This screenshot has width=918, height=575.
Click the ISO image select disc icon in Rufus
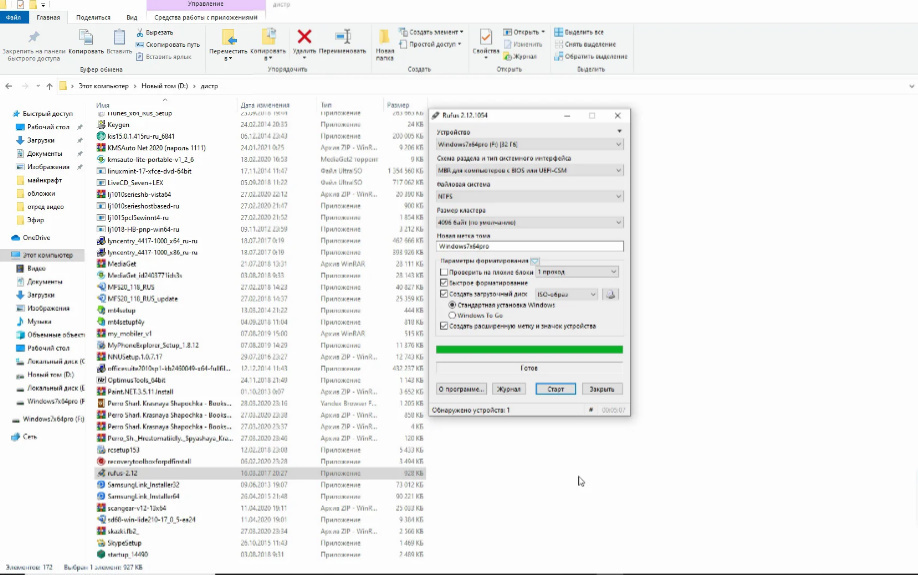612,294
